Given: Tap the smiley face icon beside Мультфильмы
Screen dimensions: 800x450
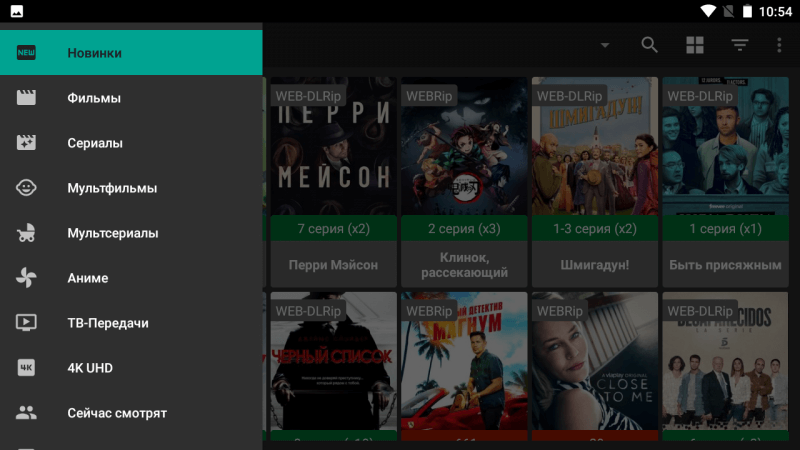Looking at the screenshot, I should coord(26,187).
